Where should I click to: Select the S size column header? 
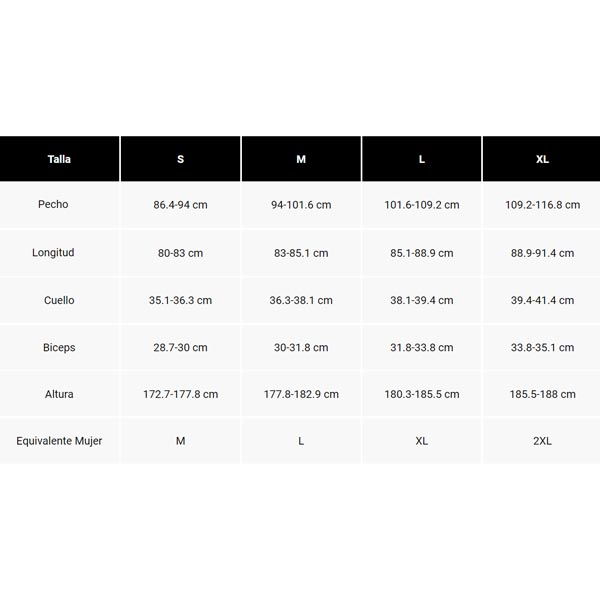[180, 159]
